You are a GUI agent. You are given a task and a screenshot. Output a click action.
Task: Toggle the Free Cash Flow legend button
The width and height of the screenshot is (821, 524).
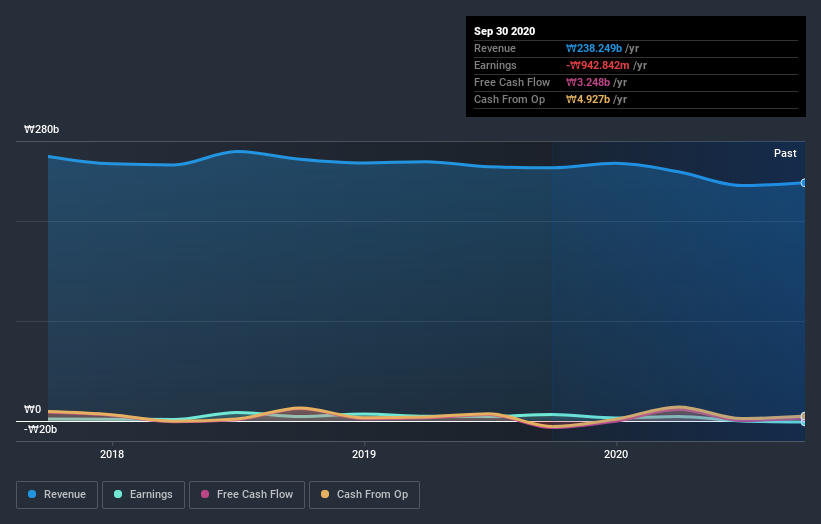click(247, 495)
